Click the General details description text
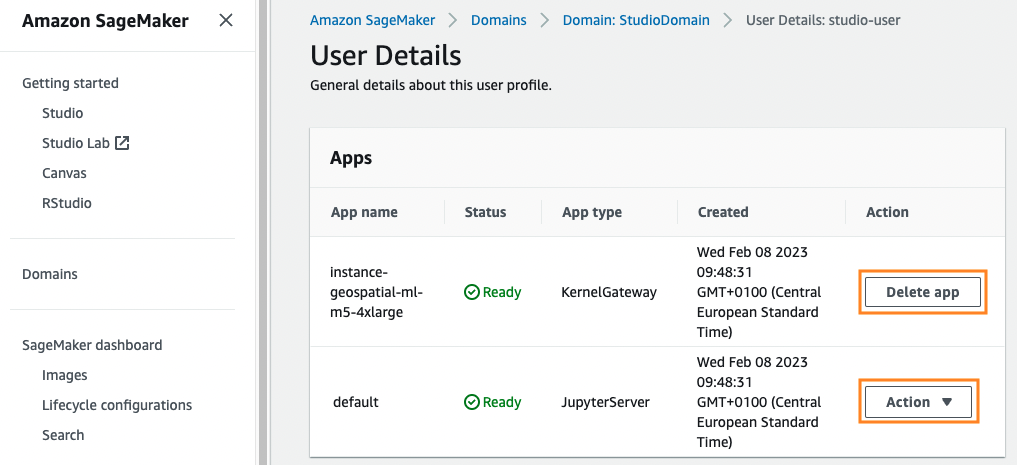The height and width of the screenshot is (465, 1017). pyautogui.click(x=431, y=86)
